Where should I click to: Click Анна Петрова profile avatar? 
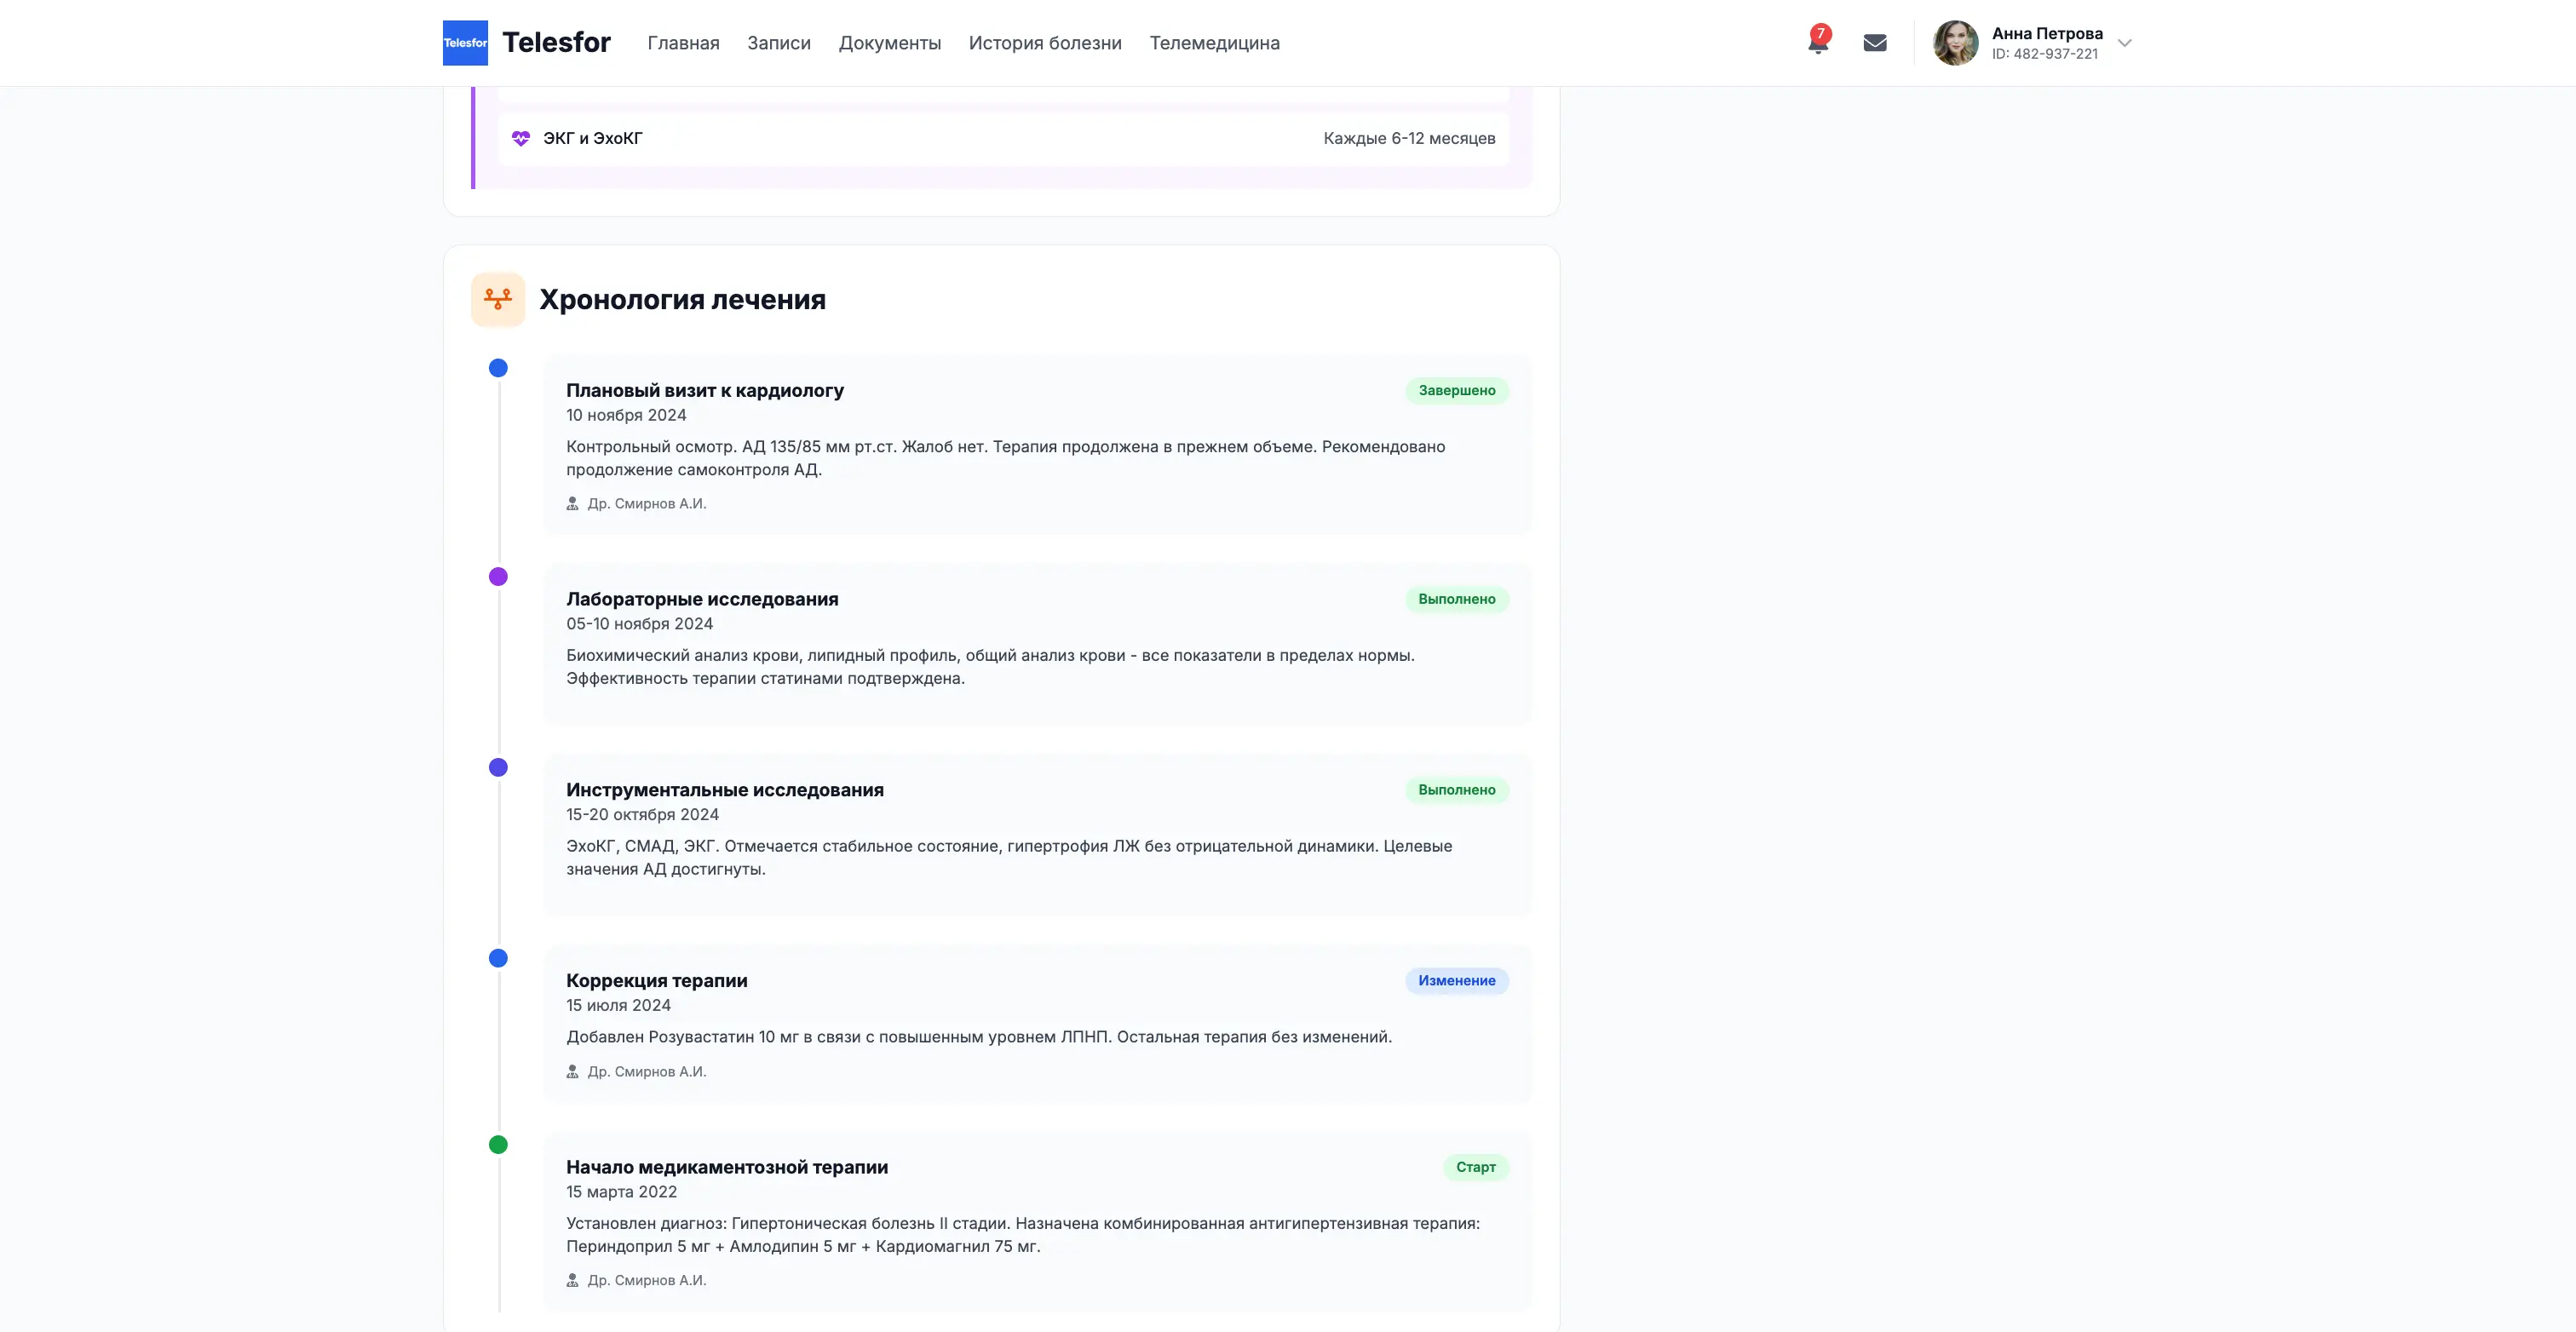coord(1955,43)
